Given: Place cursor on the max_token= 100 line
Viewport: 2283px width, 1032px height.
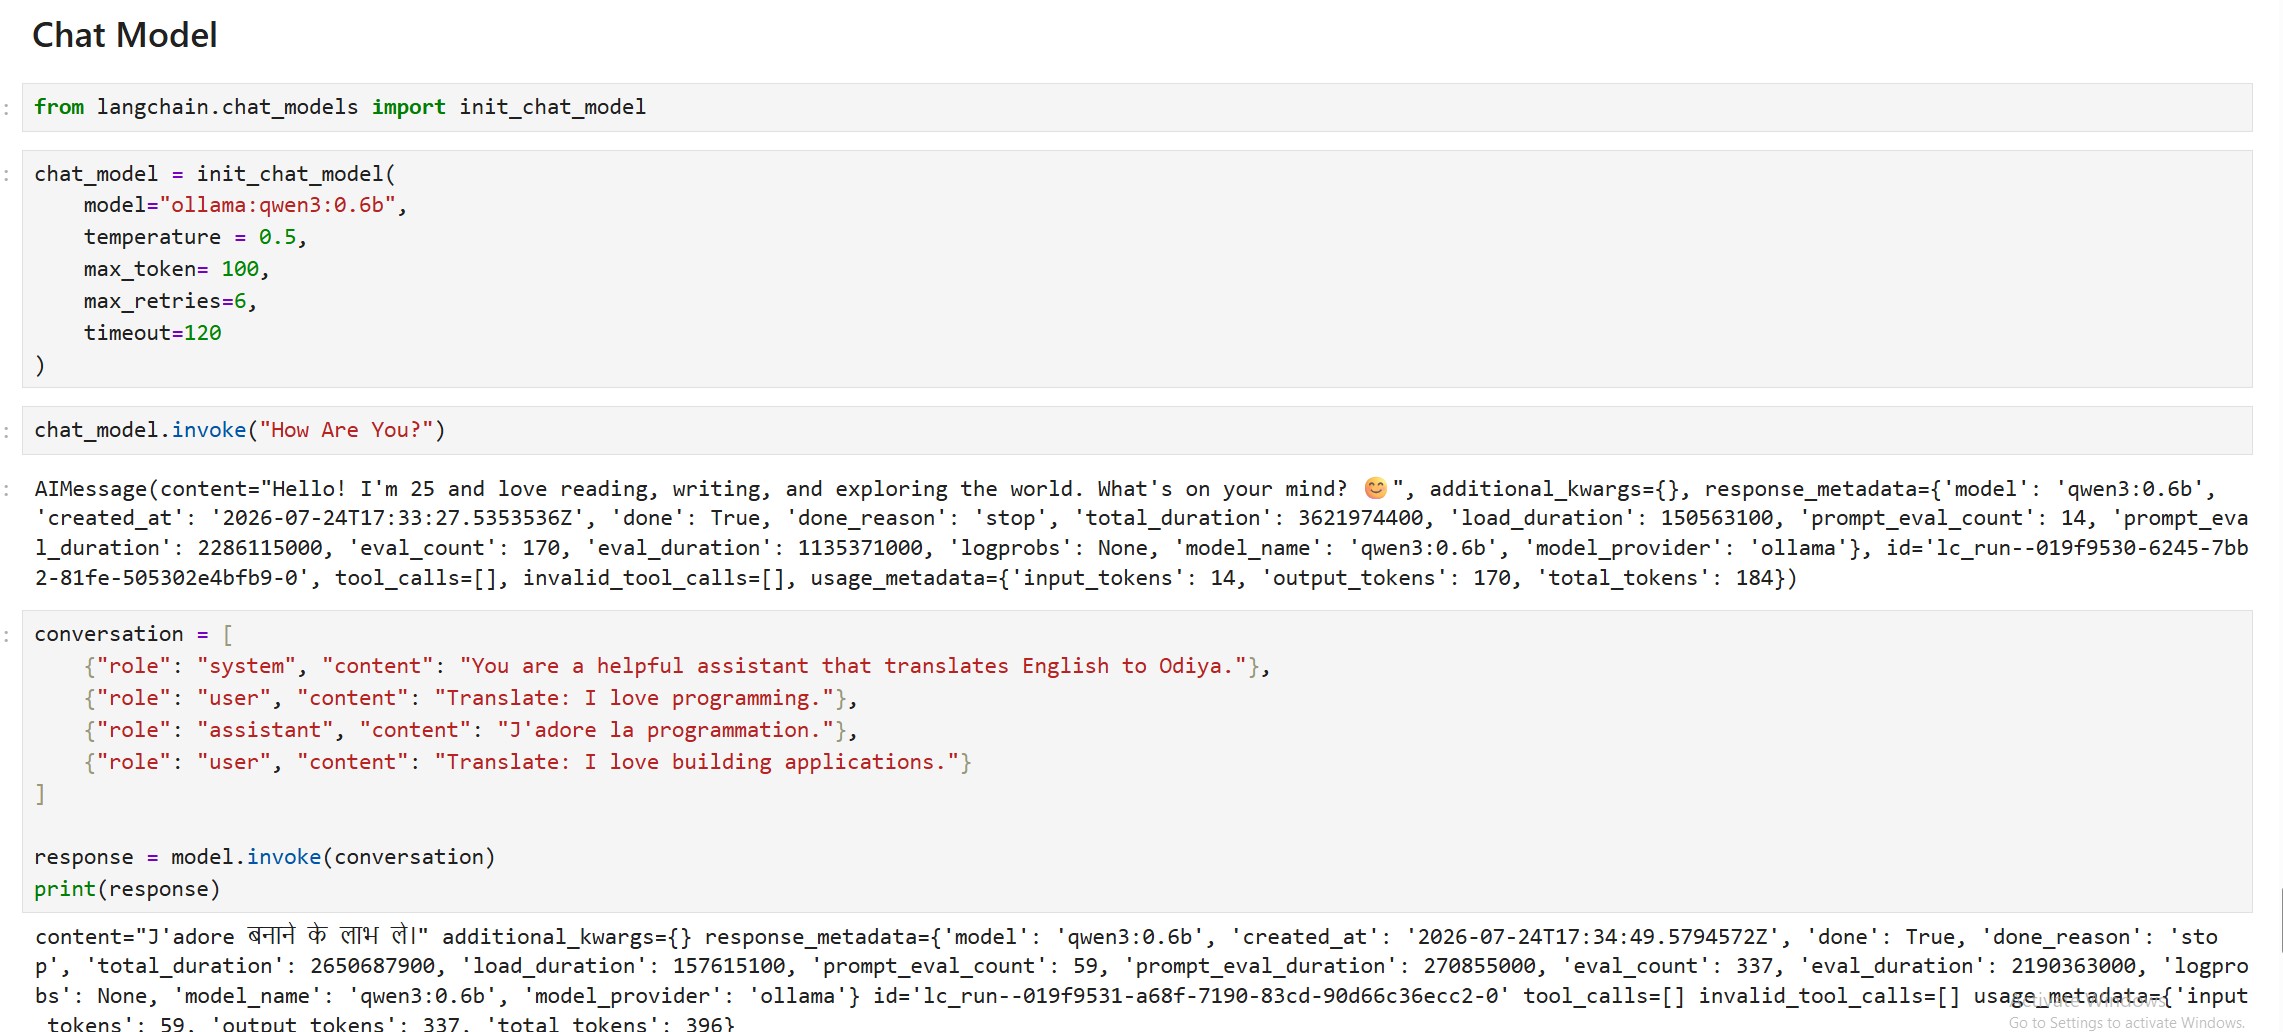Looking at the screenshot, I should 176,269.
